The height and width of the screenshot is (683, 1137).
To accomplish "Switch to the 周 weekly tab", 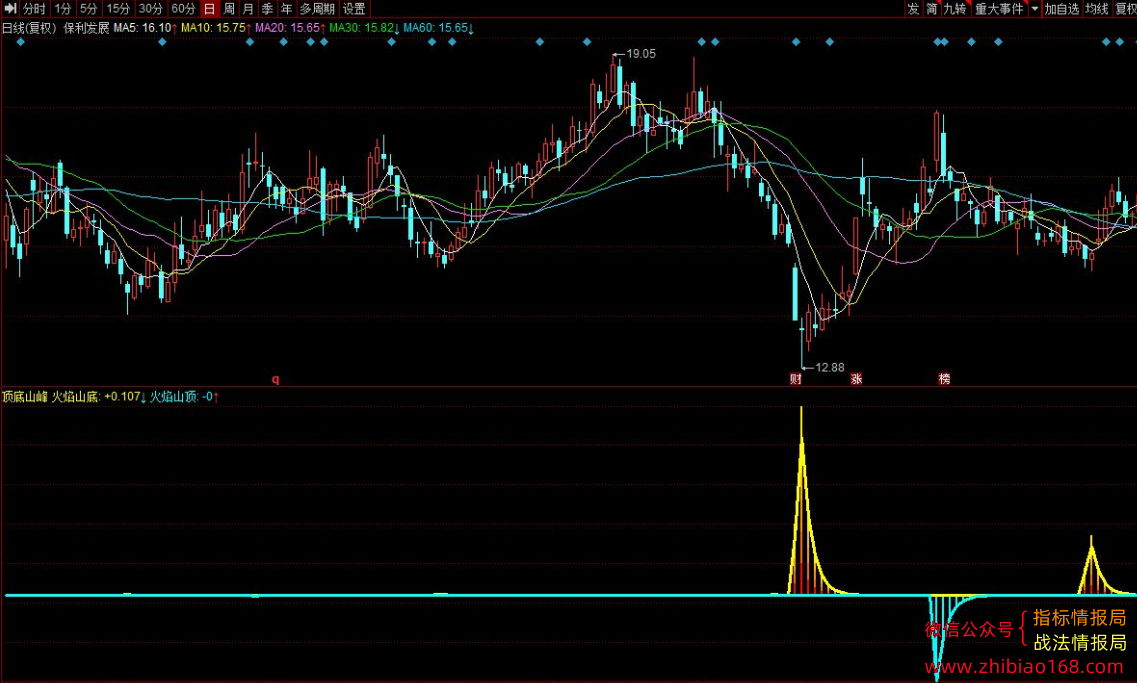I will [x=229, y=9].
